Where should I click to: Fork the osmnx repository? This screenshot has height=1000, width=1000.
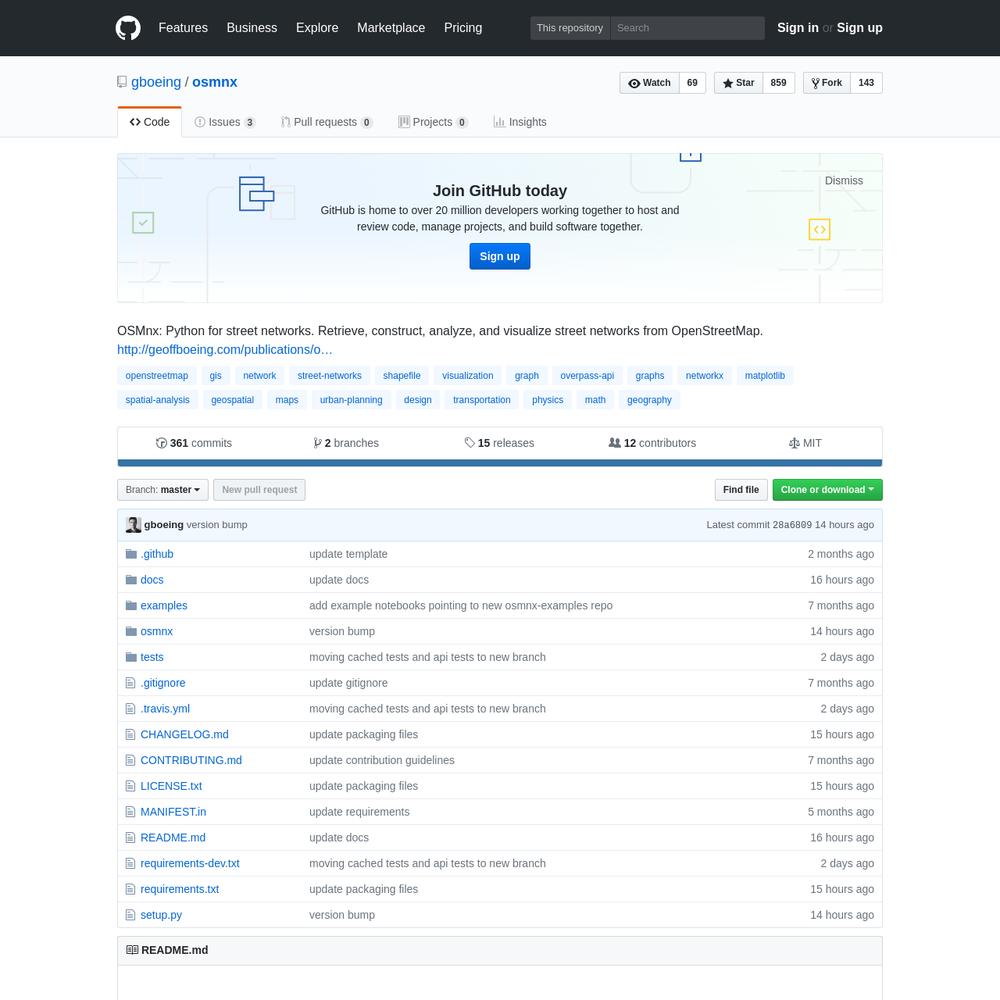pyautogui.click(x=827, y=83)
